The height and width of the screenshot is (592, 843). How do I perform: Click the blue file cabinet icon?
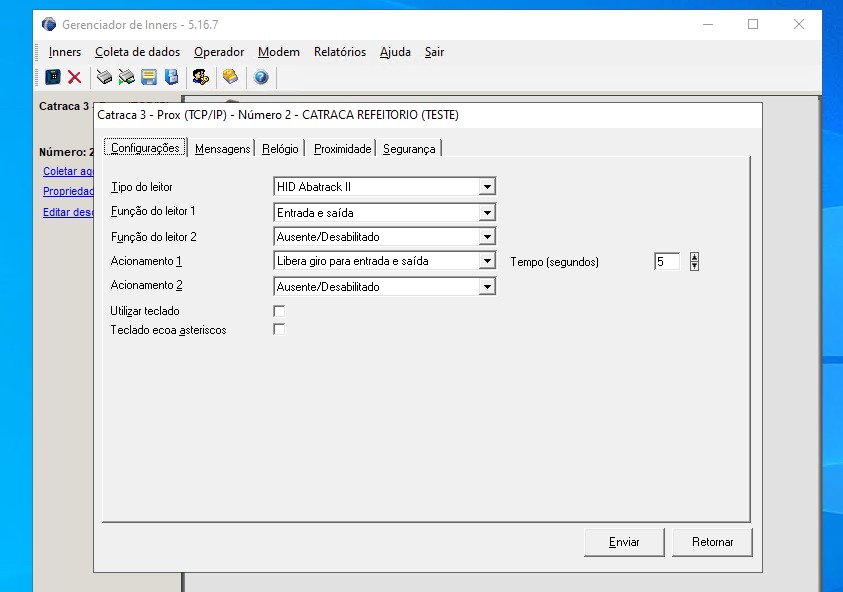click(171, 77)
